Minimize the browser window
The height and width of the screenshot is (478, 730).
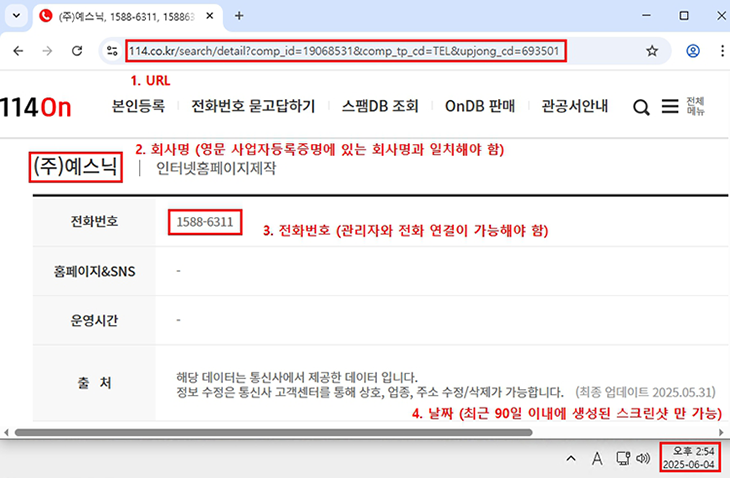pos(647,15)
